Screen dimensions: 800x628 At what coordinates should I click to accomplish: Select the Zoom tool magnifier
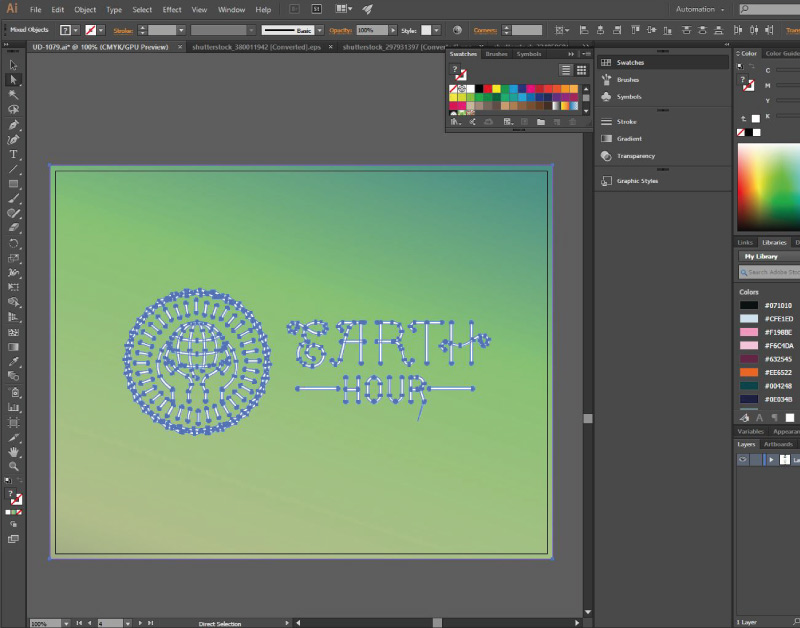tap(13, 466)
